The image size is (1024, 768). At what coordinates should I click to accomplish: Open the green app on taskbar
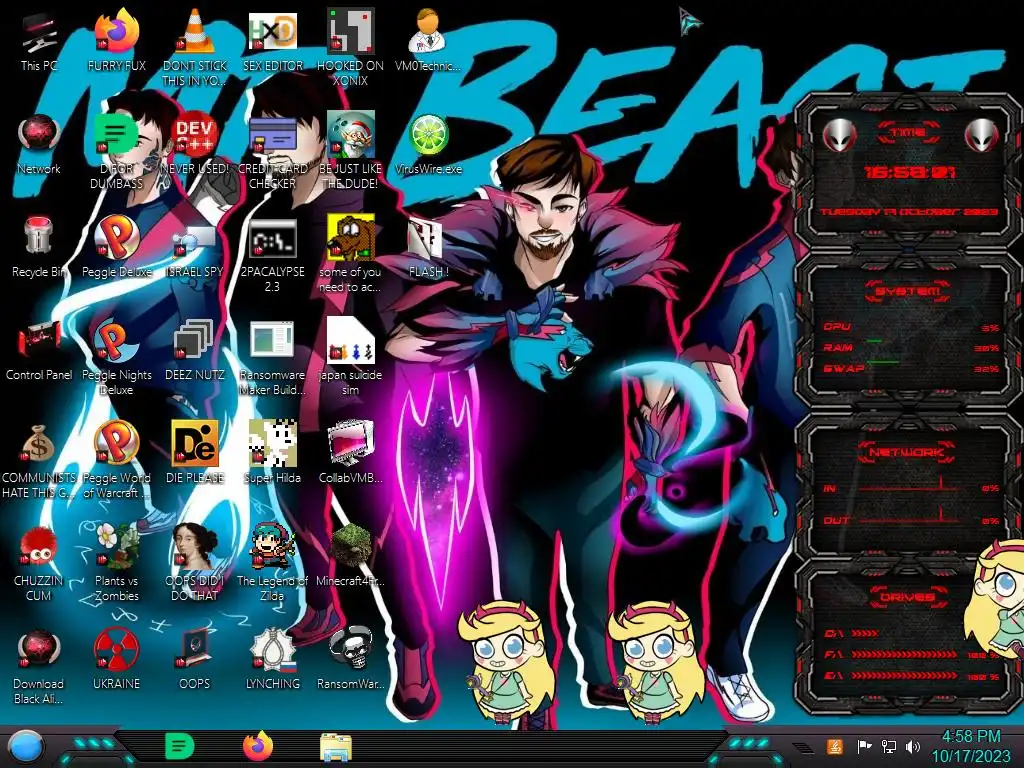coord(179,746)
